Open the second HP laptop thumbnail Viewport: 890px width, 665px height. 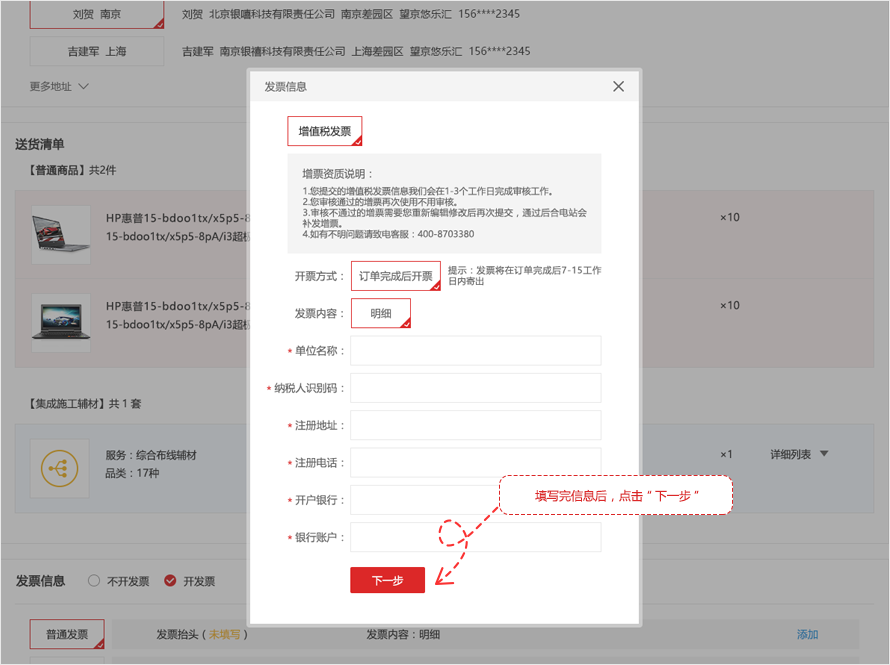[x=60, y=322]
